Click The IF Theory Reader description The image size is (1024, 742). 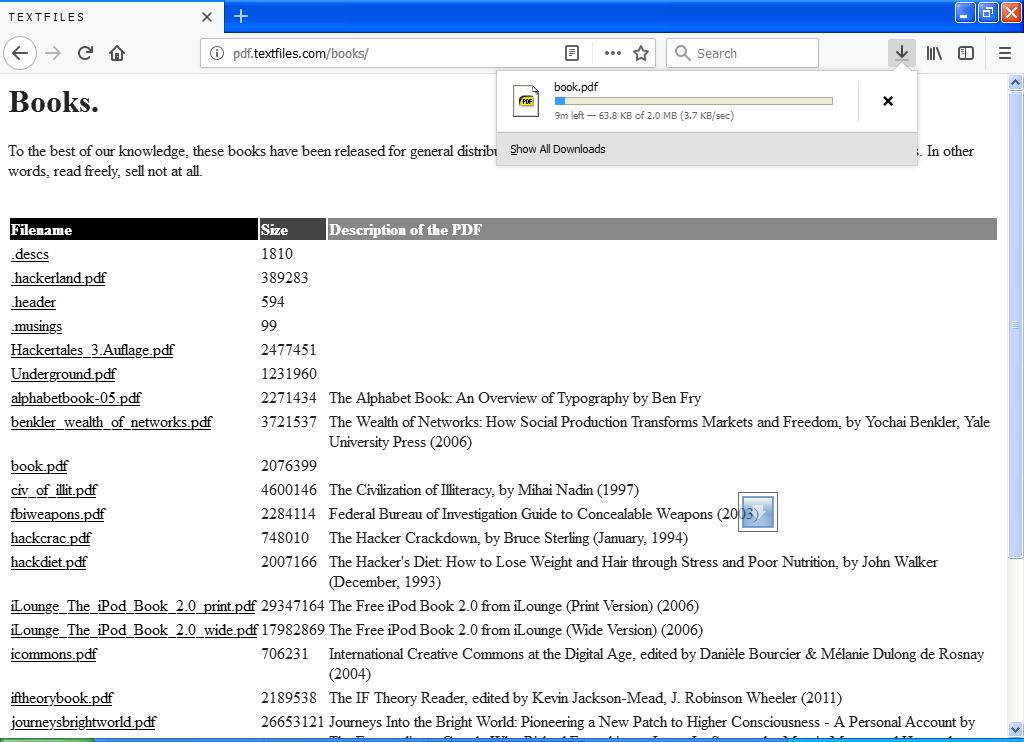585,698
